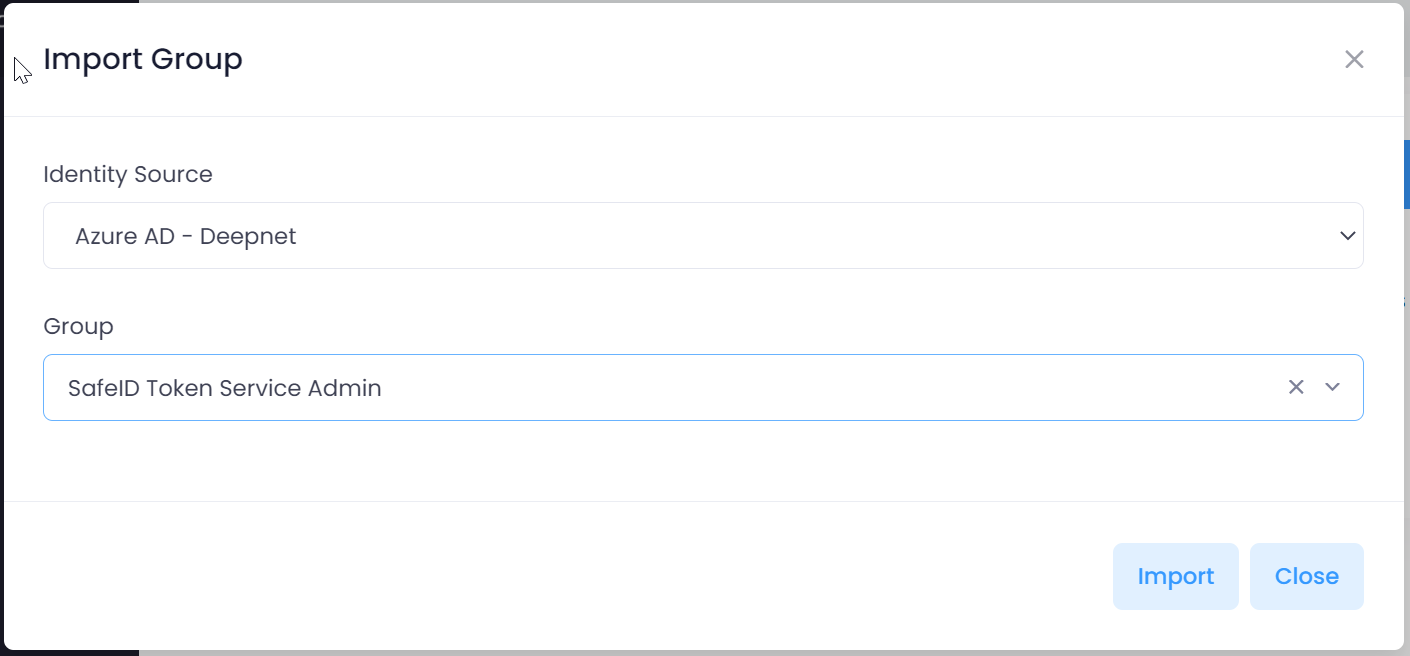This screenshot has height=656, width=1410.
Task: Click empty space beneath the Group field
Action: pyautogui.click(x=700, y=460)
